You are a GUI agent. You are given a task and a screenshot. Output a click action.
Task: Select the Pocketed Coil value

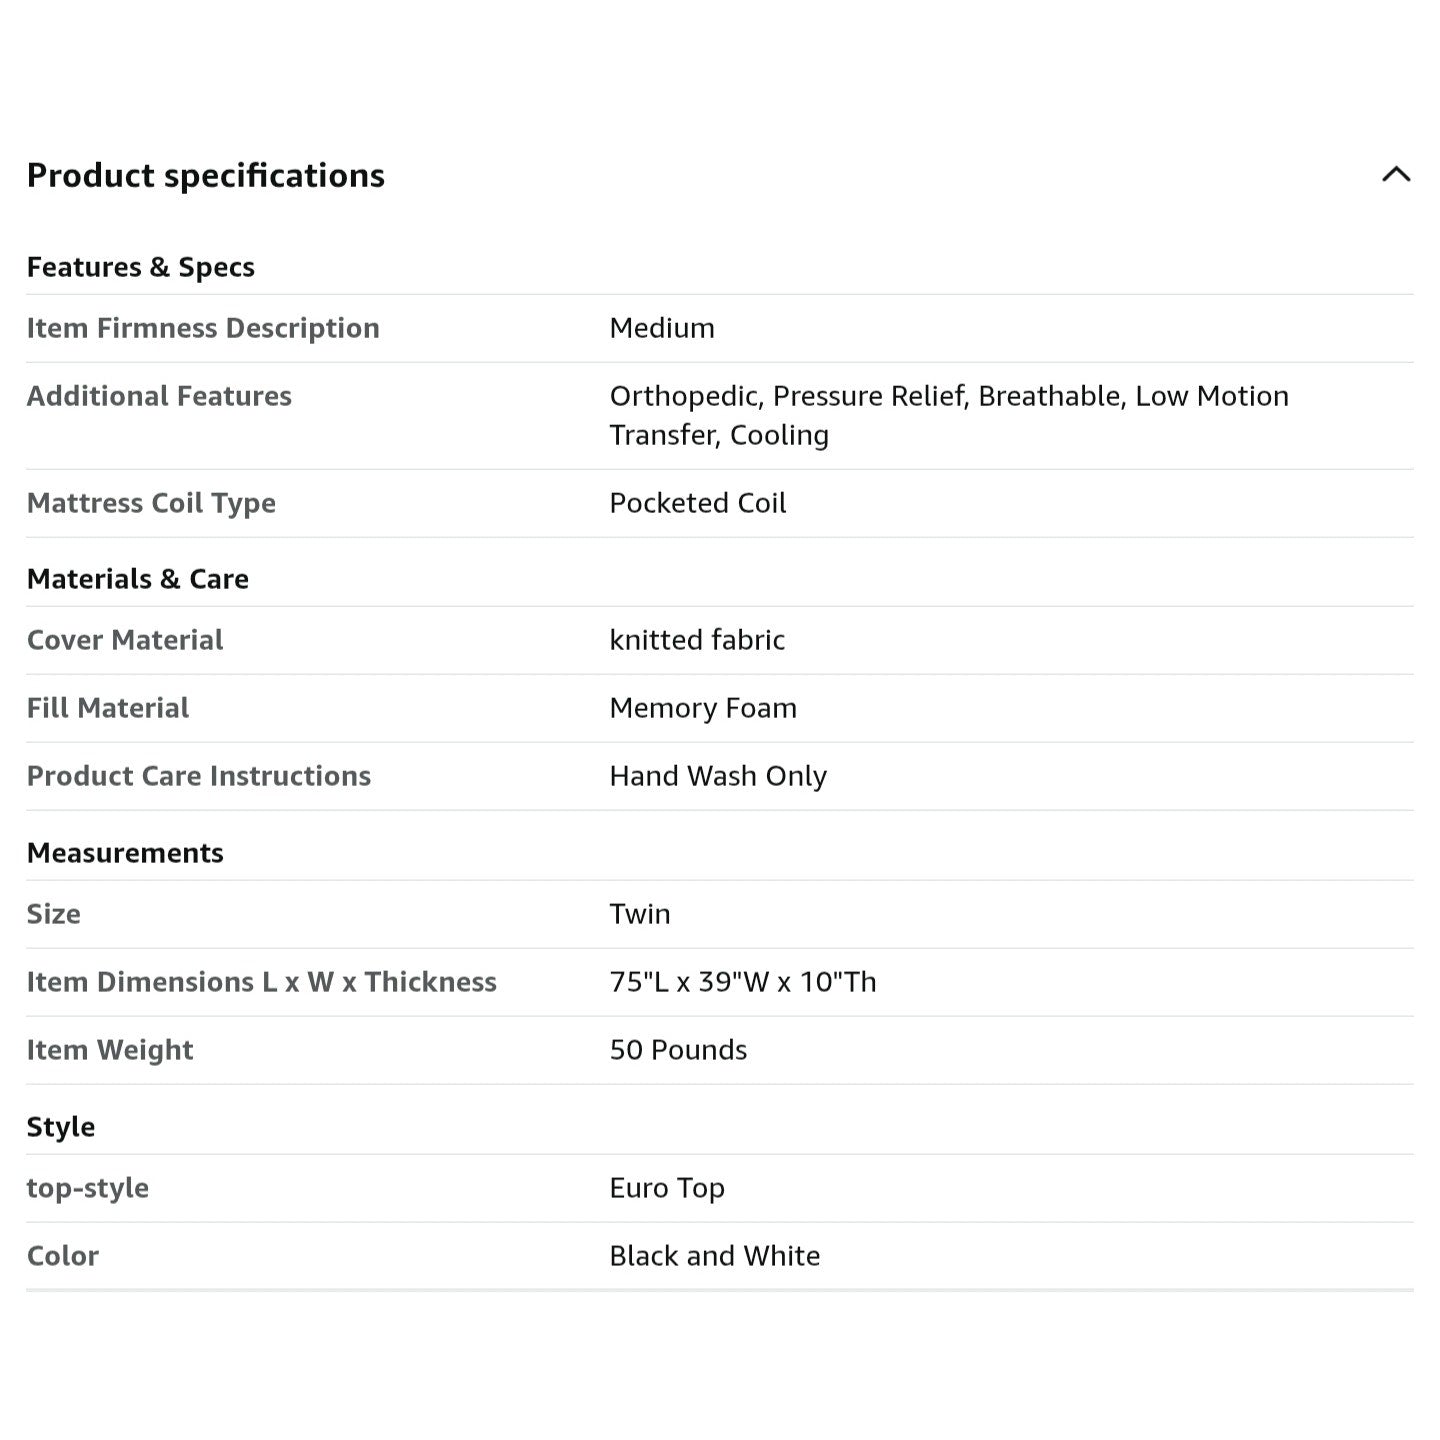pyautogui.click(x=697, y=503)
